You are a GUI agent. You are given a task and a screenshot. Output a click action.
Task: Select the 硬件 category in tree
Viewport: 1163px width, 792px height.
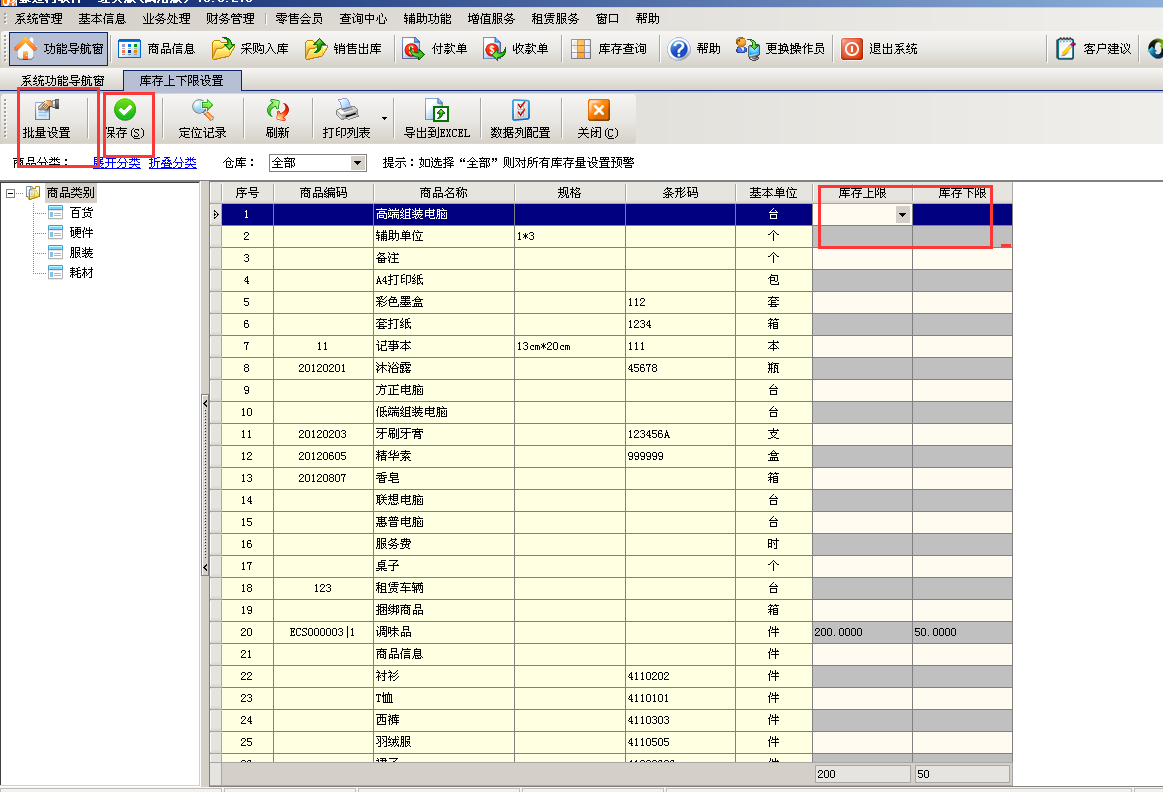point(81,233)
